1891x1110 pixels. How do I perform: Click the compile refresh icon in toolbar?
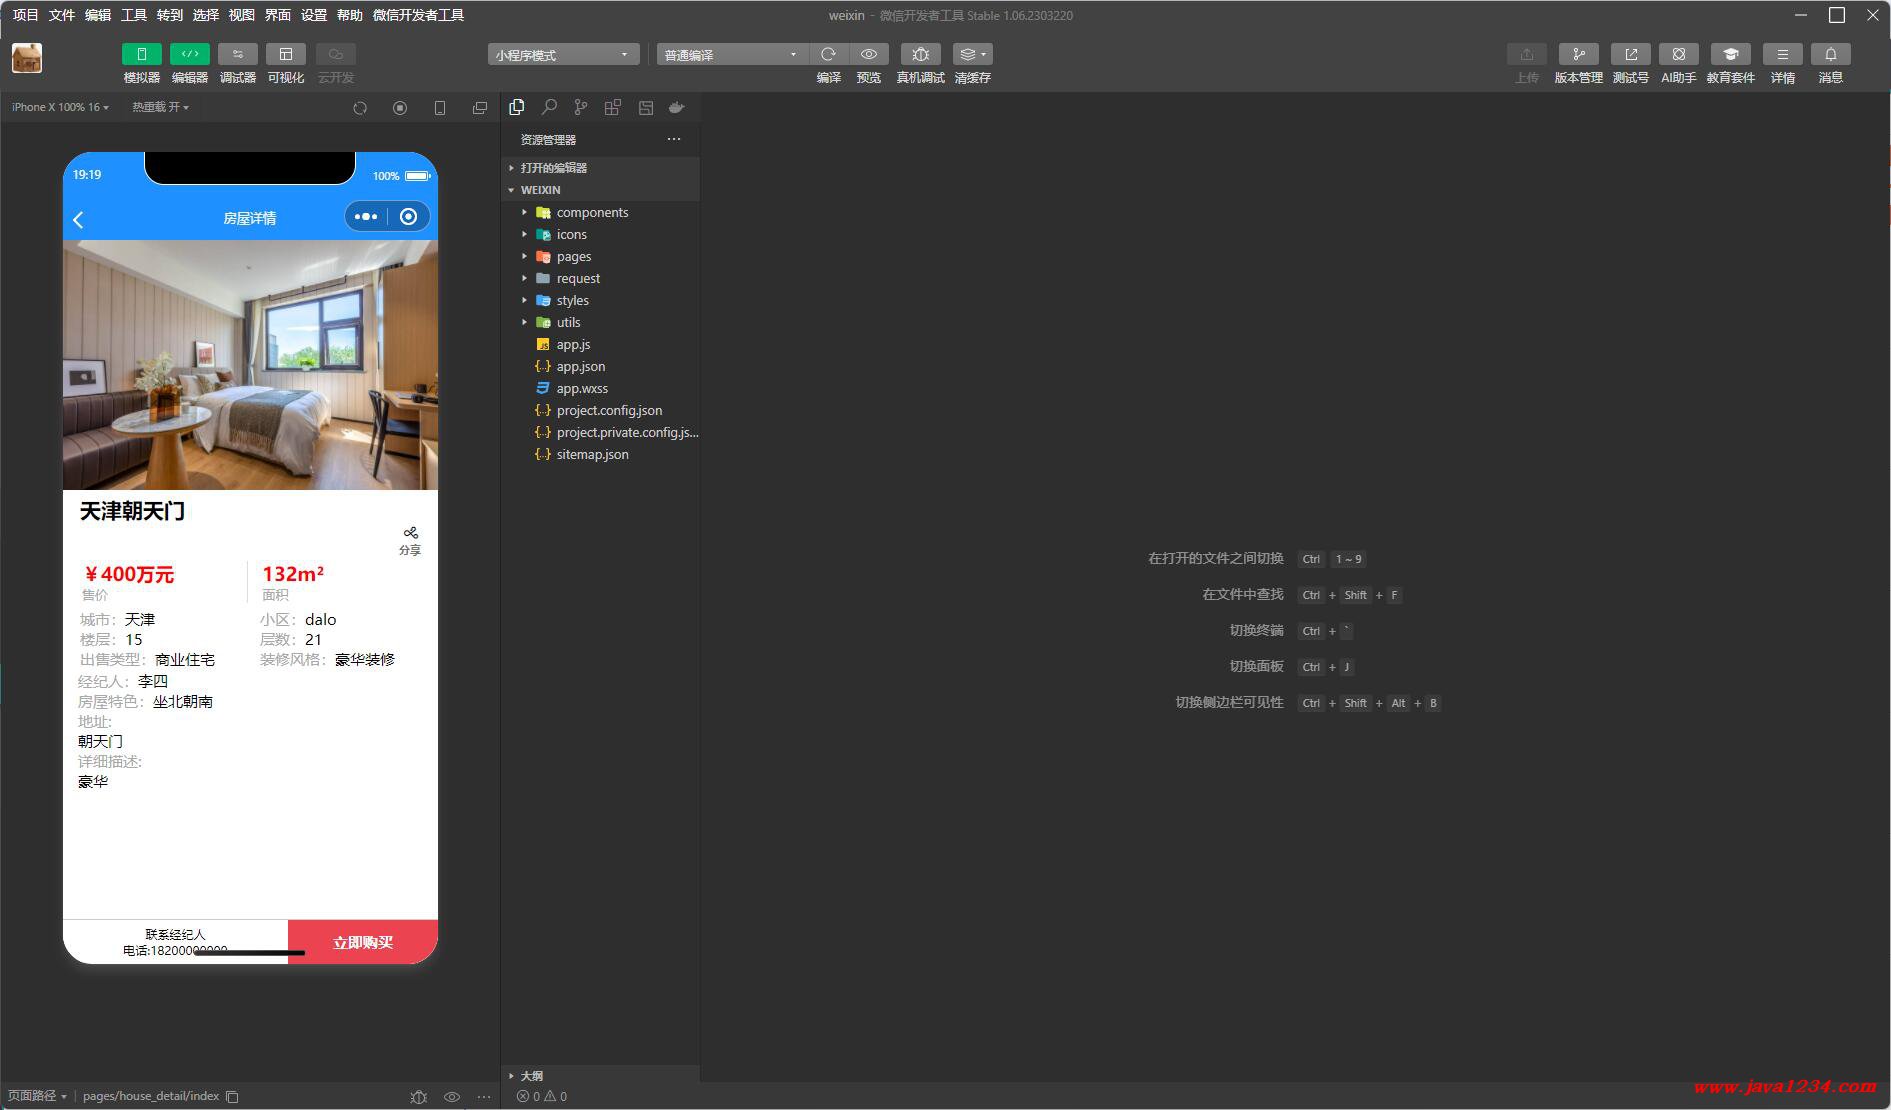point(828,55)
